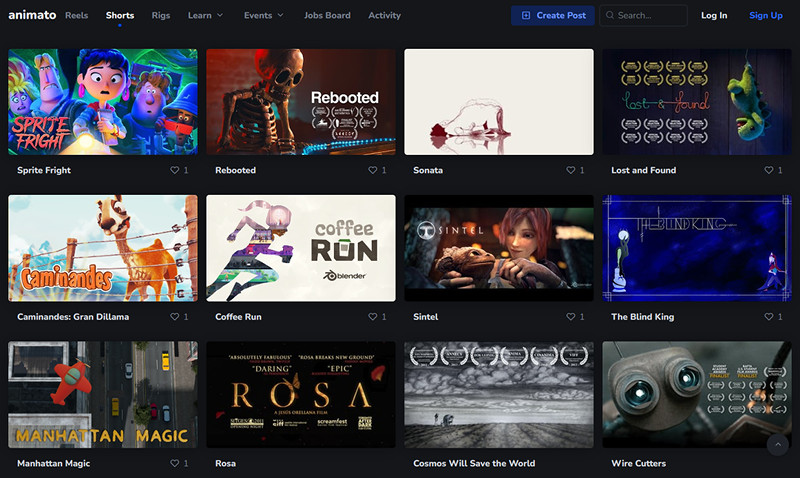Screen dimensions: 800x478
Task: Toggle like on Lost and Found
Action: coord(768,170)
